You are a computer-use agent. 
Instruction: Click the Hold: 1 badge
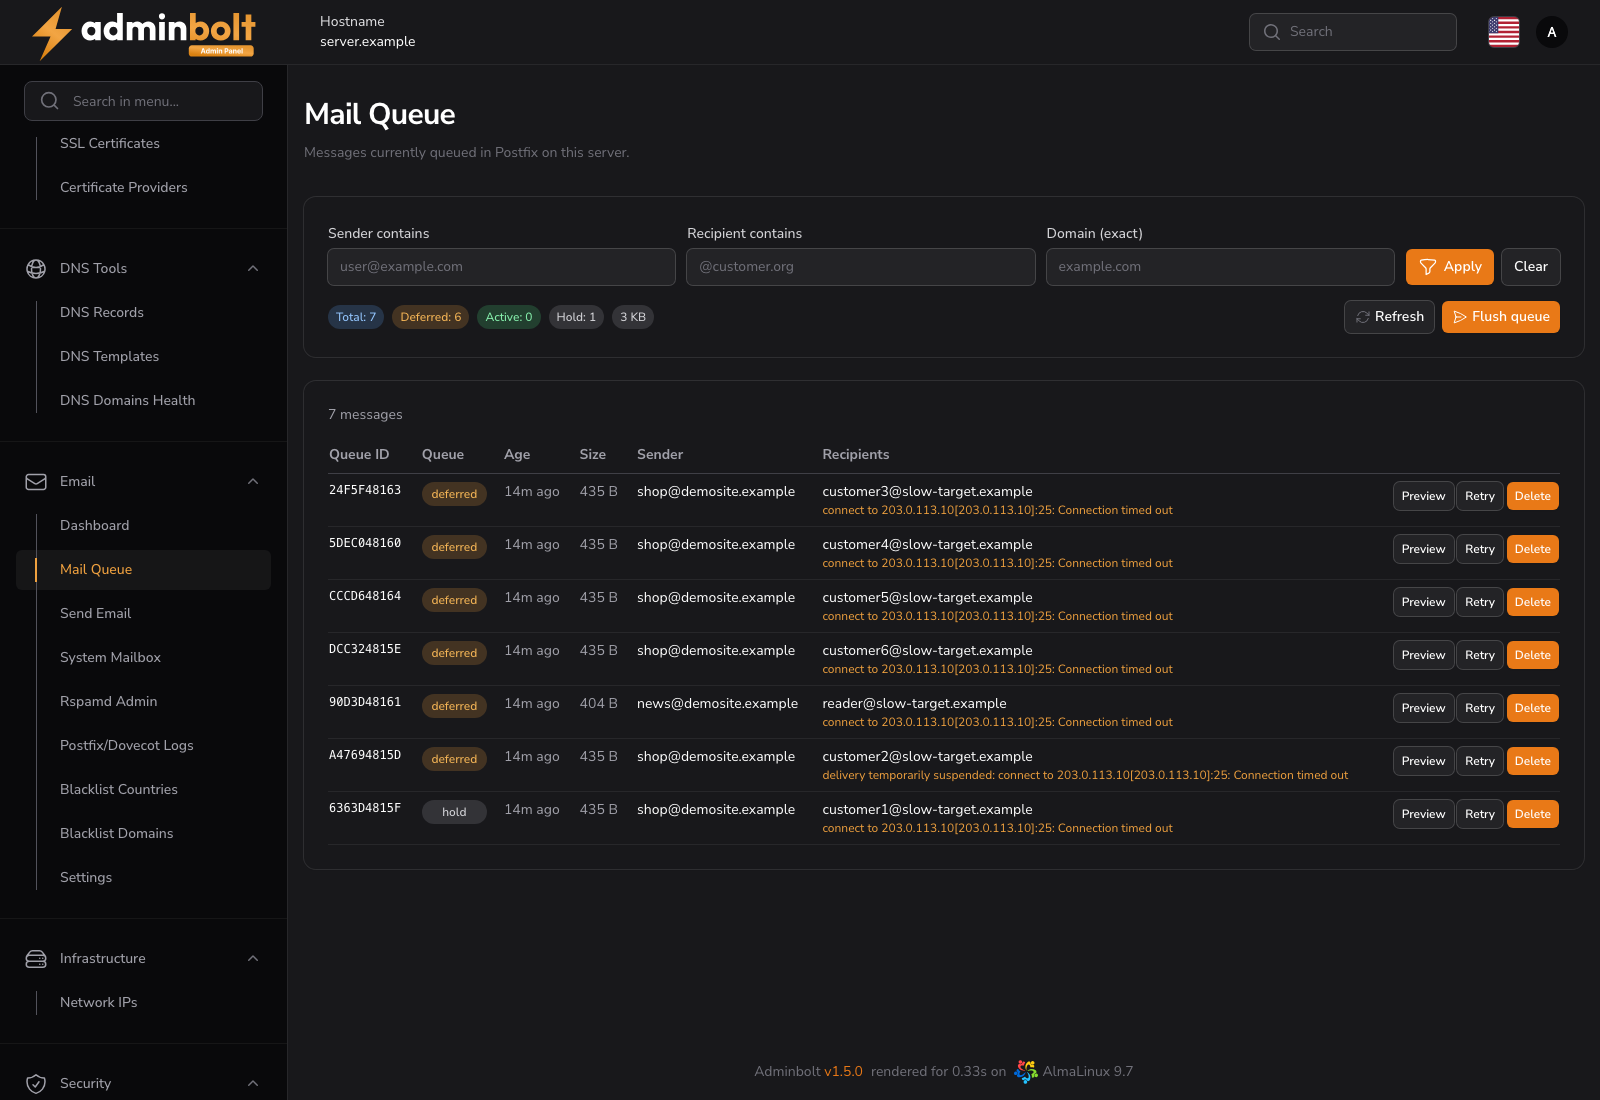point(576,317)
